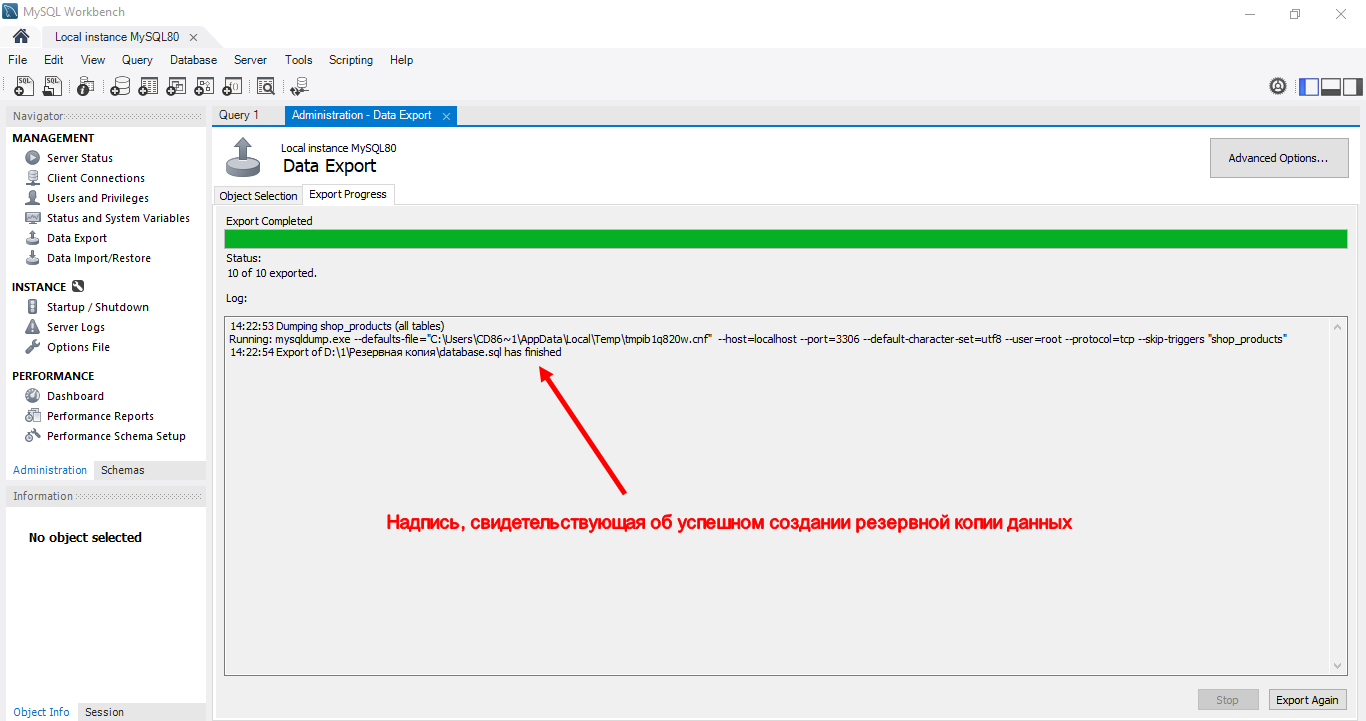Viewport: 1366px width, 721px height.
Task: Search table data toolbar icon
Action: [265, 87]
